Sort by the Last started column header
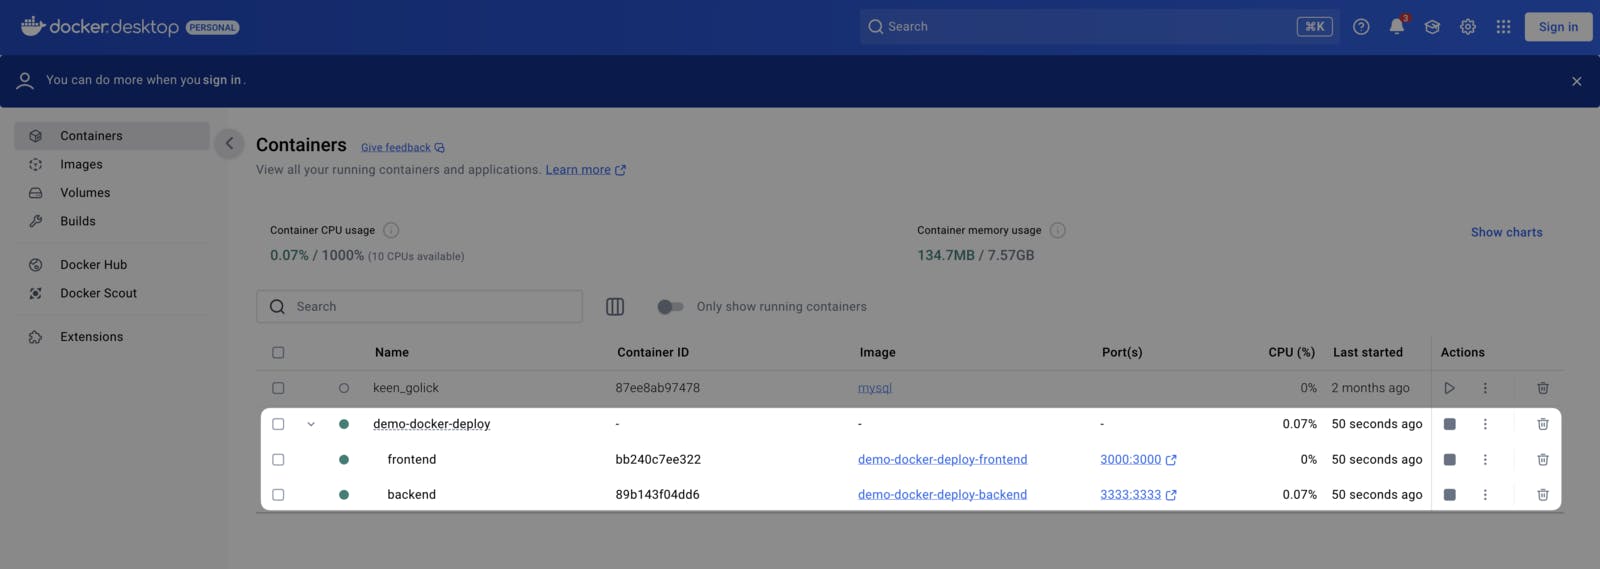 [1368, 353]
